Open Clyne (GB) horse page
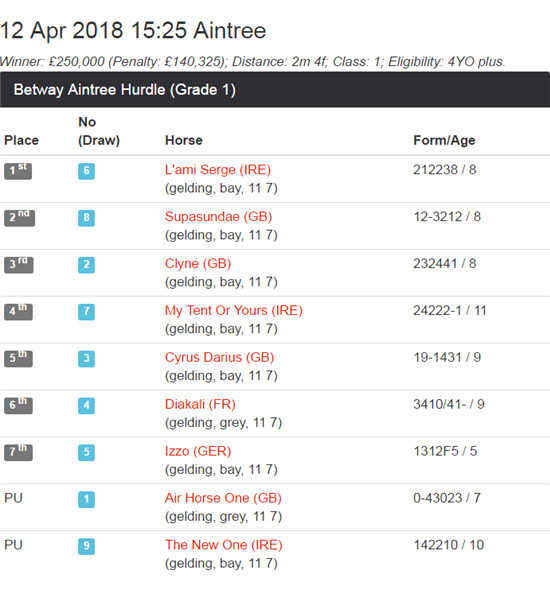The image size is (550, 593). (198, 264)
